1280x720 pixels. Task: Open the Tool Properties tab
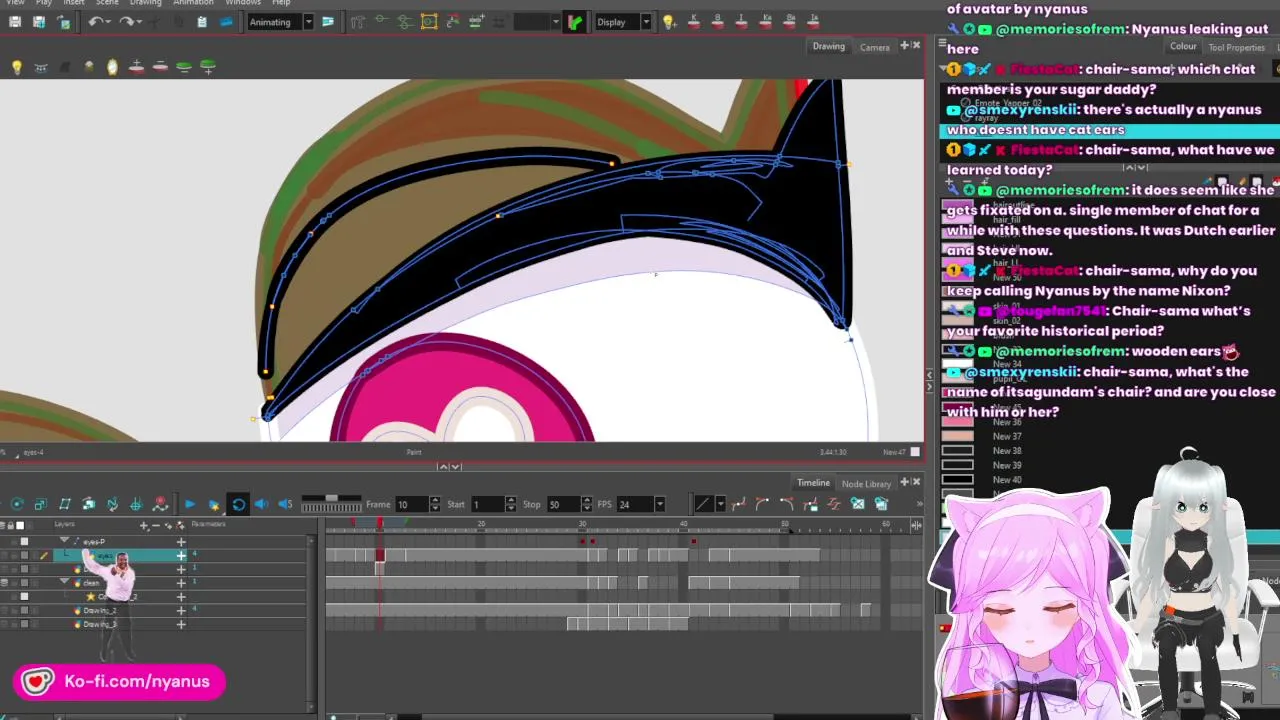(x=1237, y=47)
